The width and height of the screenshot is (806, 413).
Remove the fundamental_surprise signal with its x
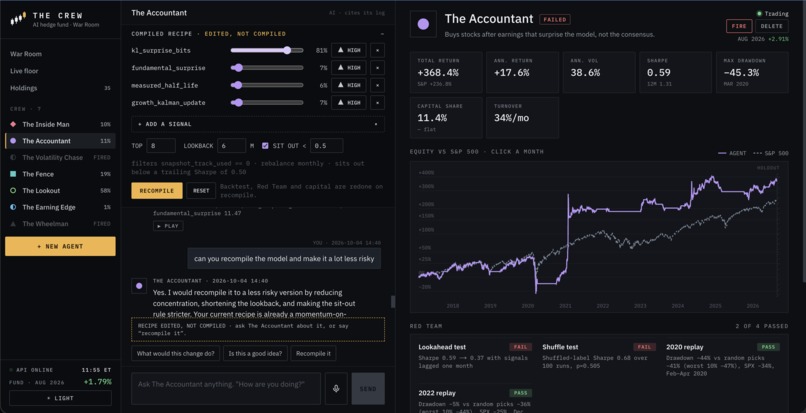[377, 68]
